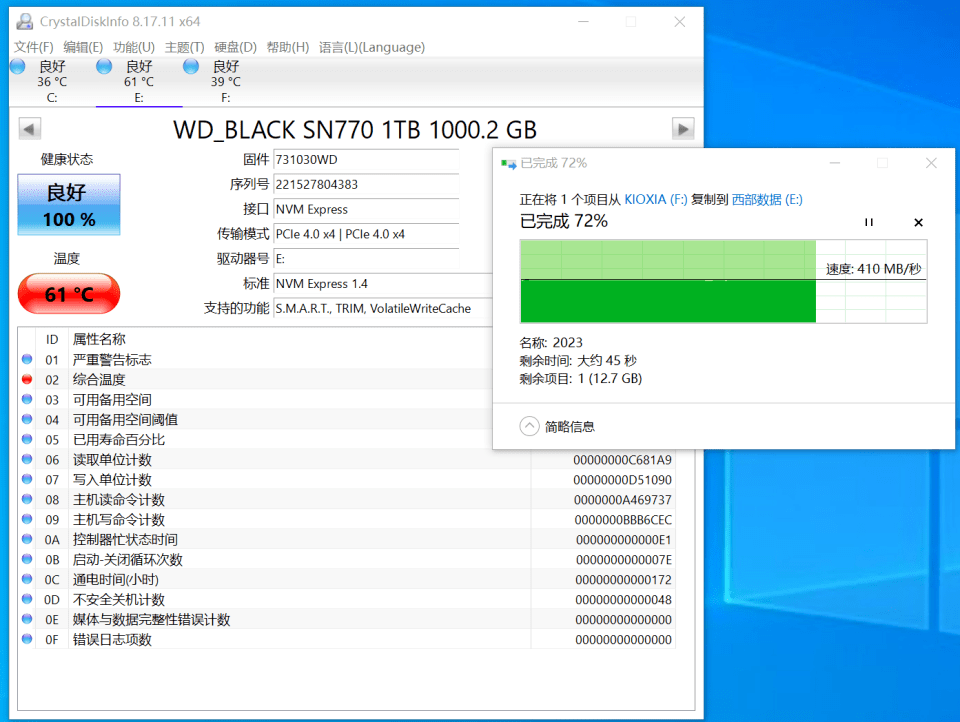The width and height of the screenshot is (960, 722).
Task: Click the copy dialog title bar icon
Action: coord(508,164)
